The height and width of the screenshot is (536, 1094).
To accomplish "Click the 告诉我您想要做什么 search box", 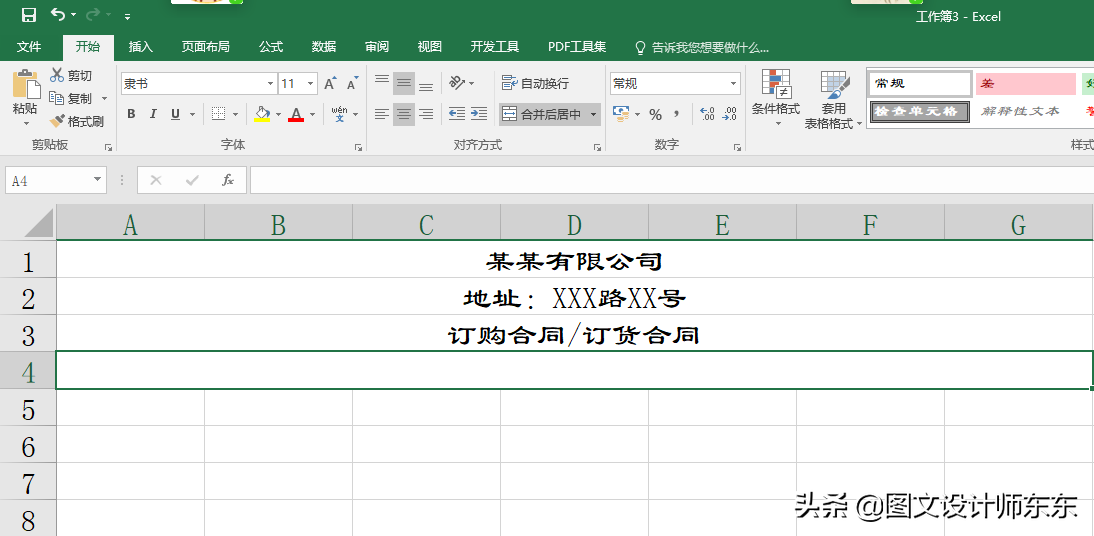I will coord(702,47).
